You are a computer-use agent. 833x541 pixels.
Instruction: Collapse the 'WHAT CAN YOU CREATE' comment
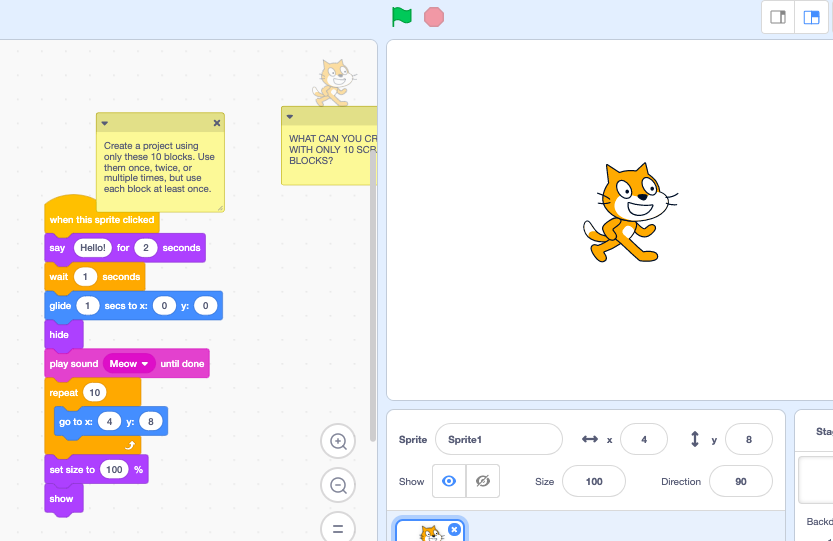(290, 116)
